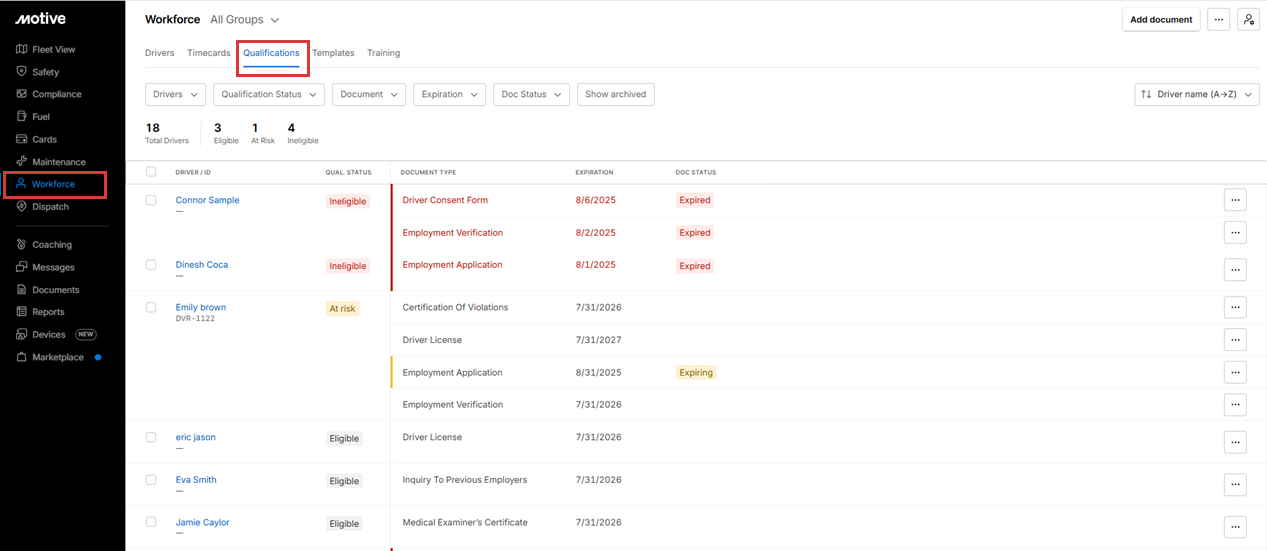Click the Coaching icon in sidebar
The image size is (1267, 551).
(x=21, y=245)
